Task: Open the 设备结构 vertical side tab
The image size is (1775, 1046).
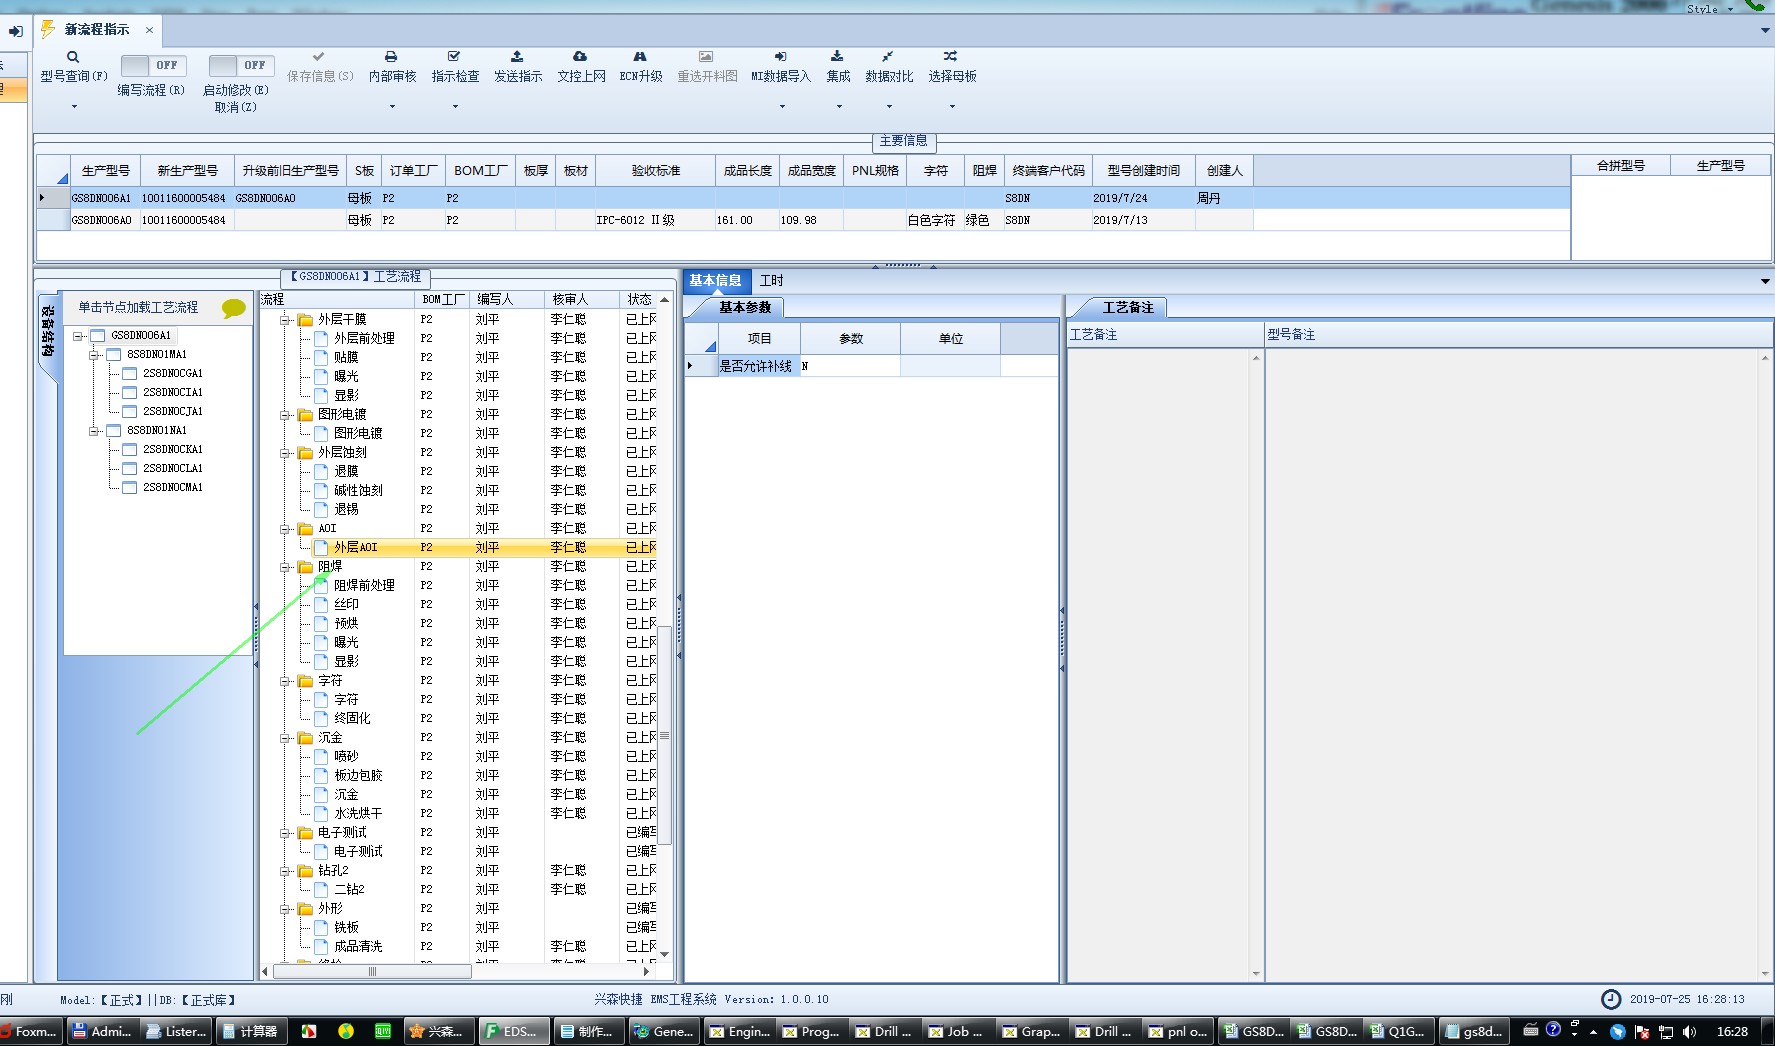Action: click(47, 332)
